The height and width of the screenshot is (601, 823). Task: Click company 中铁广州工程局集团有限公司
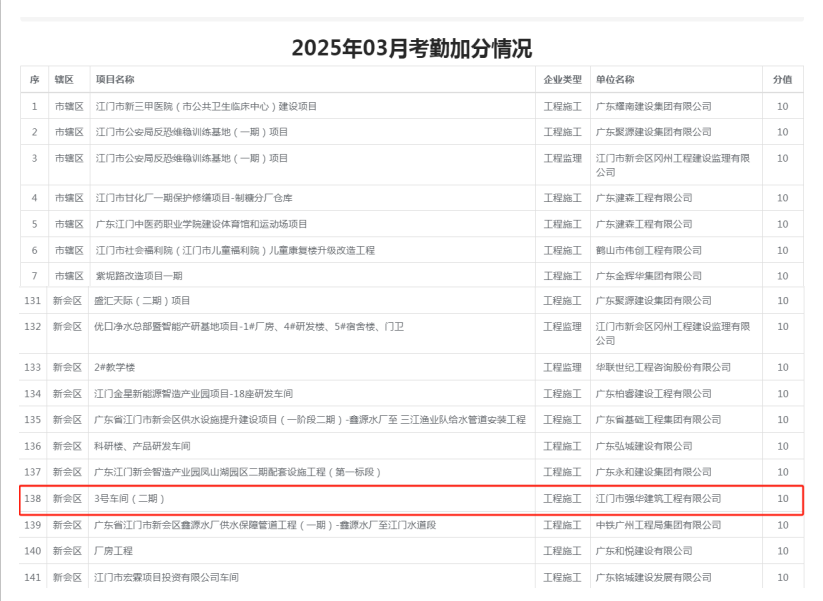tap(658, 525)
